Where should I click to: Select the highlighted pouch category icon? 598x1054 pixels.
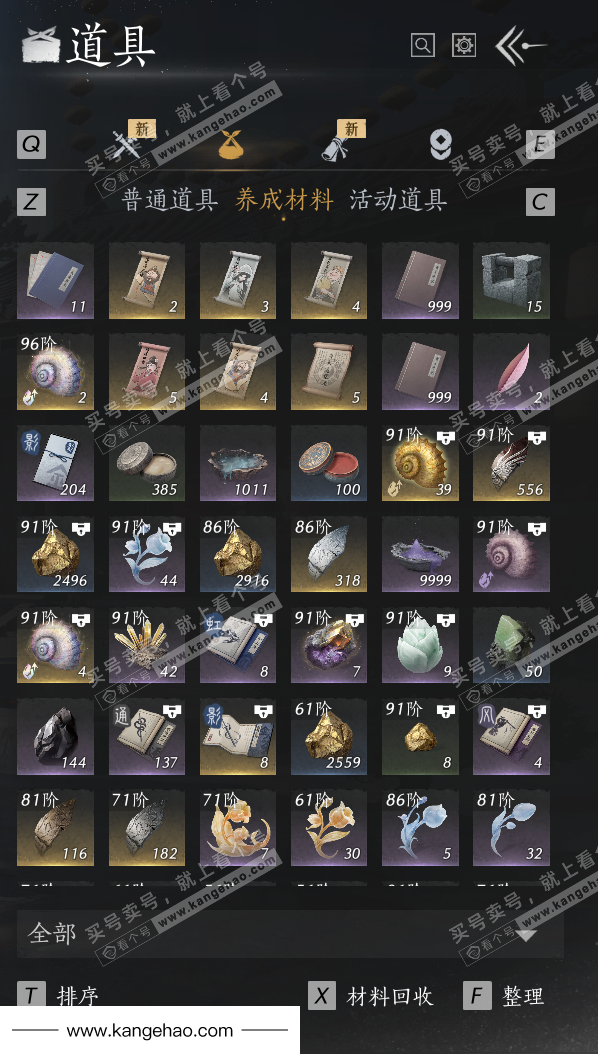point(230,145)
